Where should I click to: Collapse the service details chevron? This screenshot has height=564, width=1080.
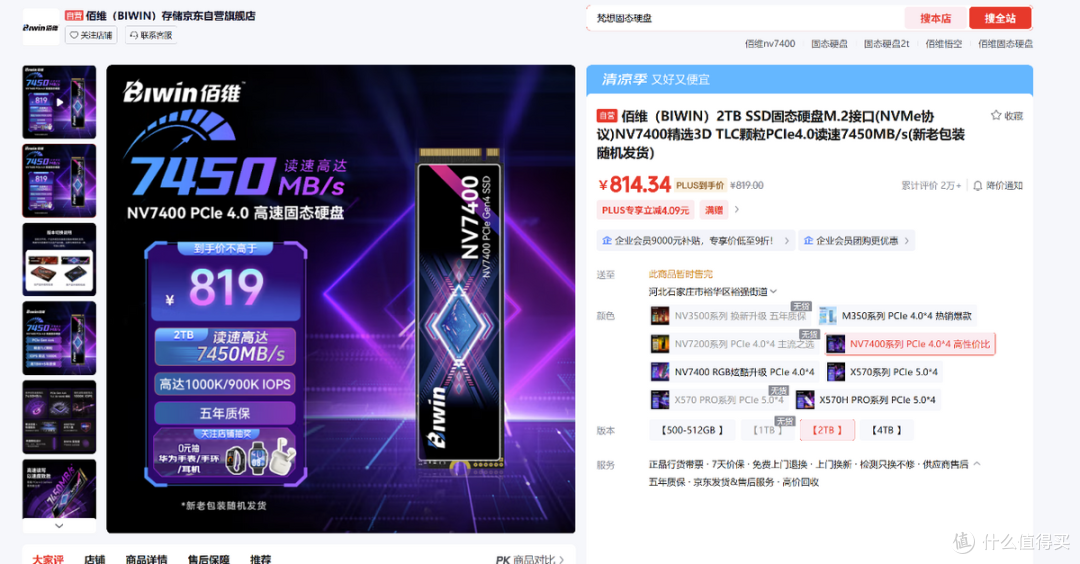point(977,464)
